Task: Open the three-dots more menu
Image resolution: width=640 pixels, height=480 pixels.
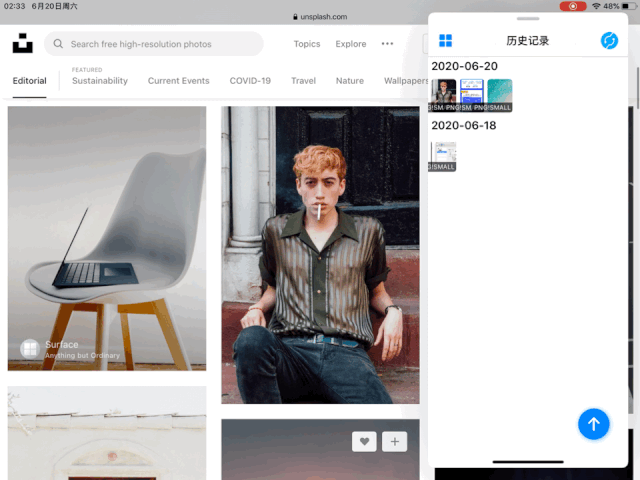Action: coord(387,44)
